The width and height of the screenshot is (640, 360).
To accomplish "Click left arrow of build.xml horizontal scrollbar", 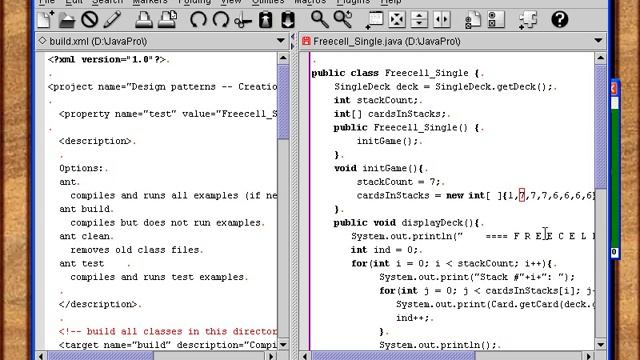I will coord(41,356).
